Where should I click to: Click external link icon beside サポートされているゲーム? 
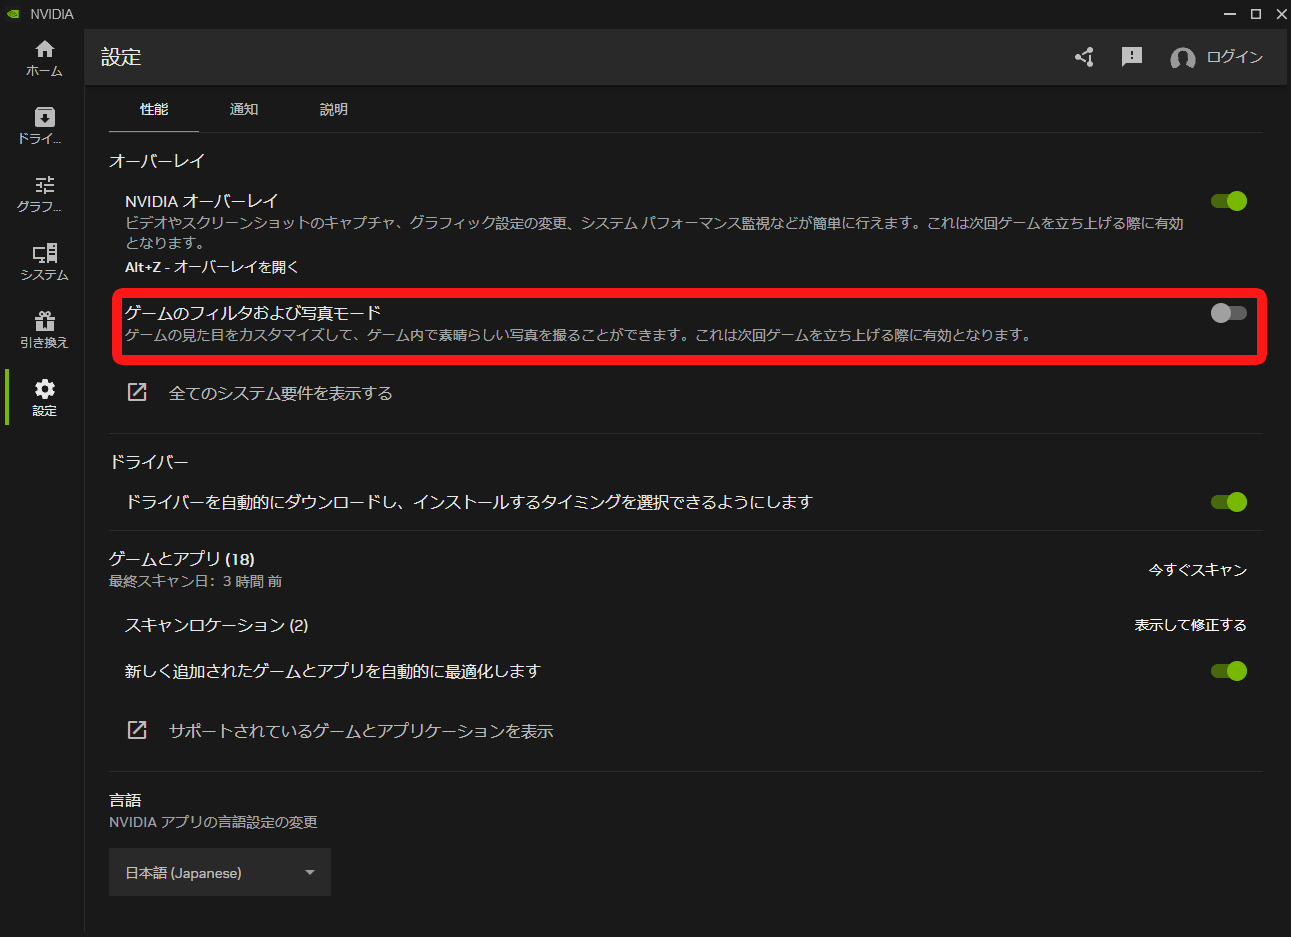click(137, 730)
